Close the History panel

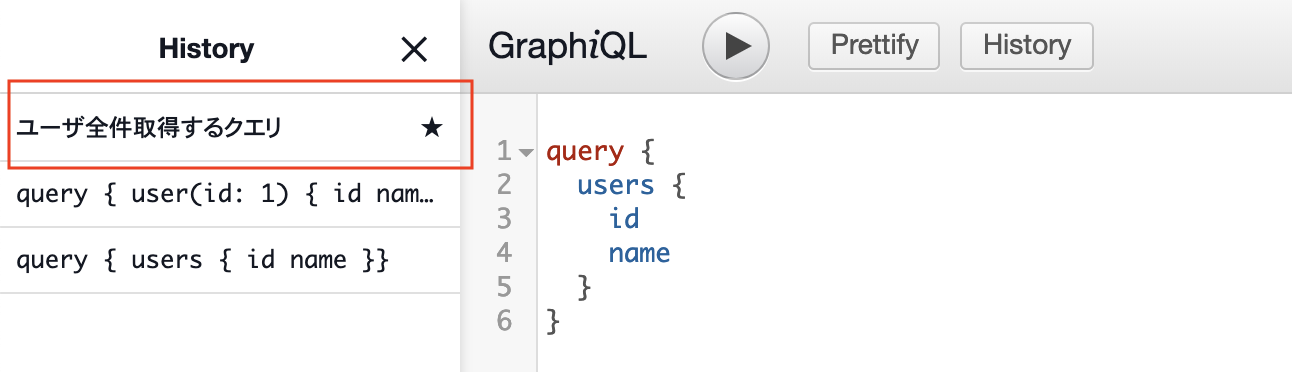tap(413, 48)
